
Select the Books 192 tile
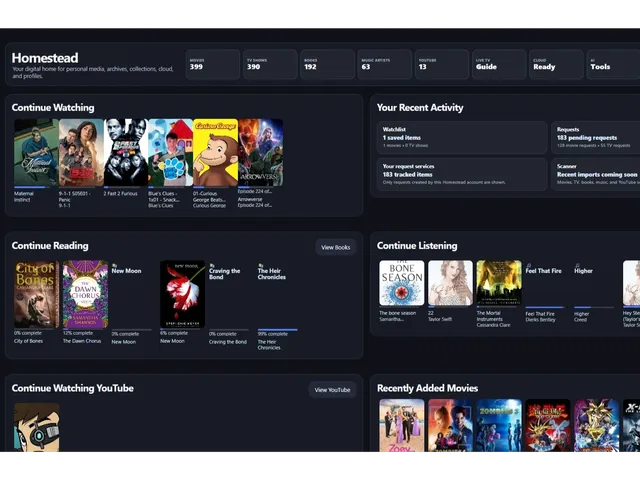point(327,64)
